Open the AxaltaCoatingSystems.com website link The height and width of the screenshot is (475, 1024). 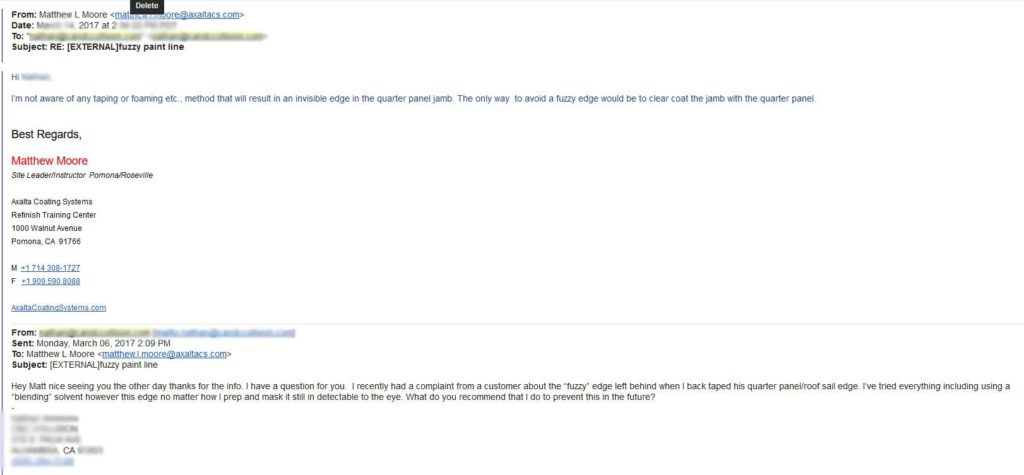click(59, 308)
